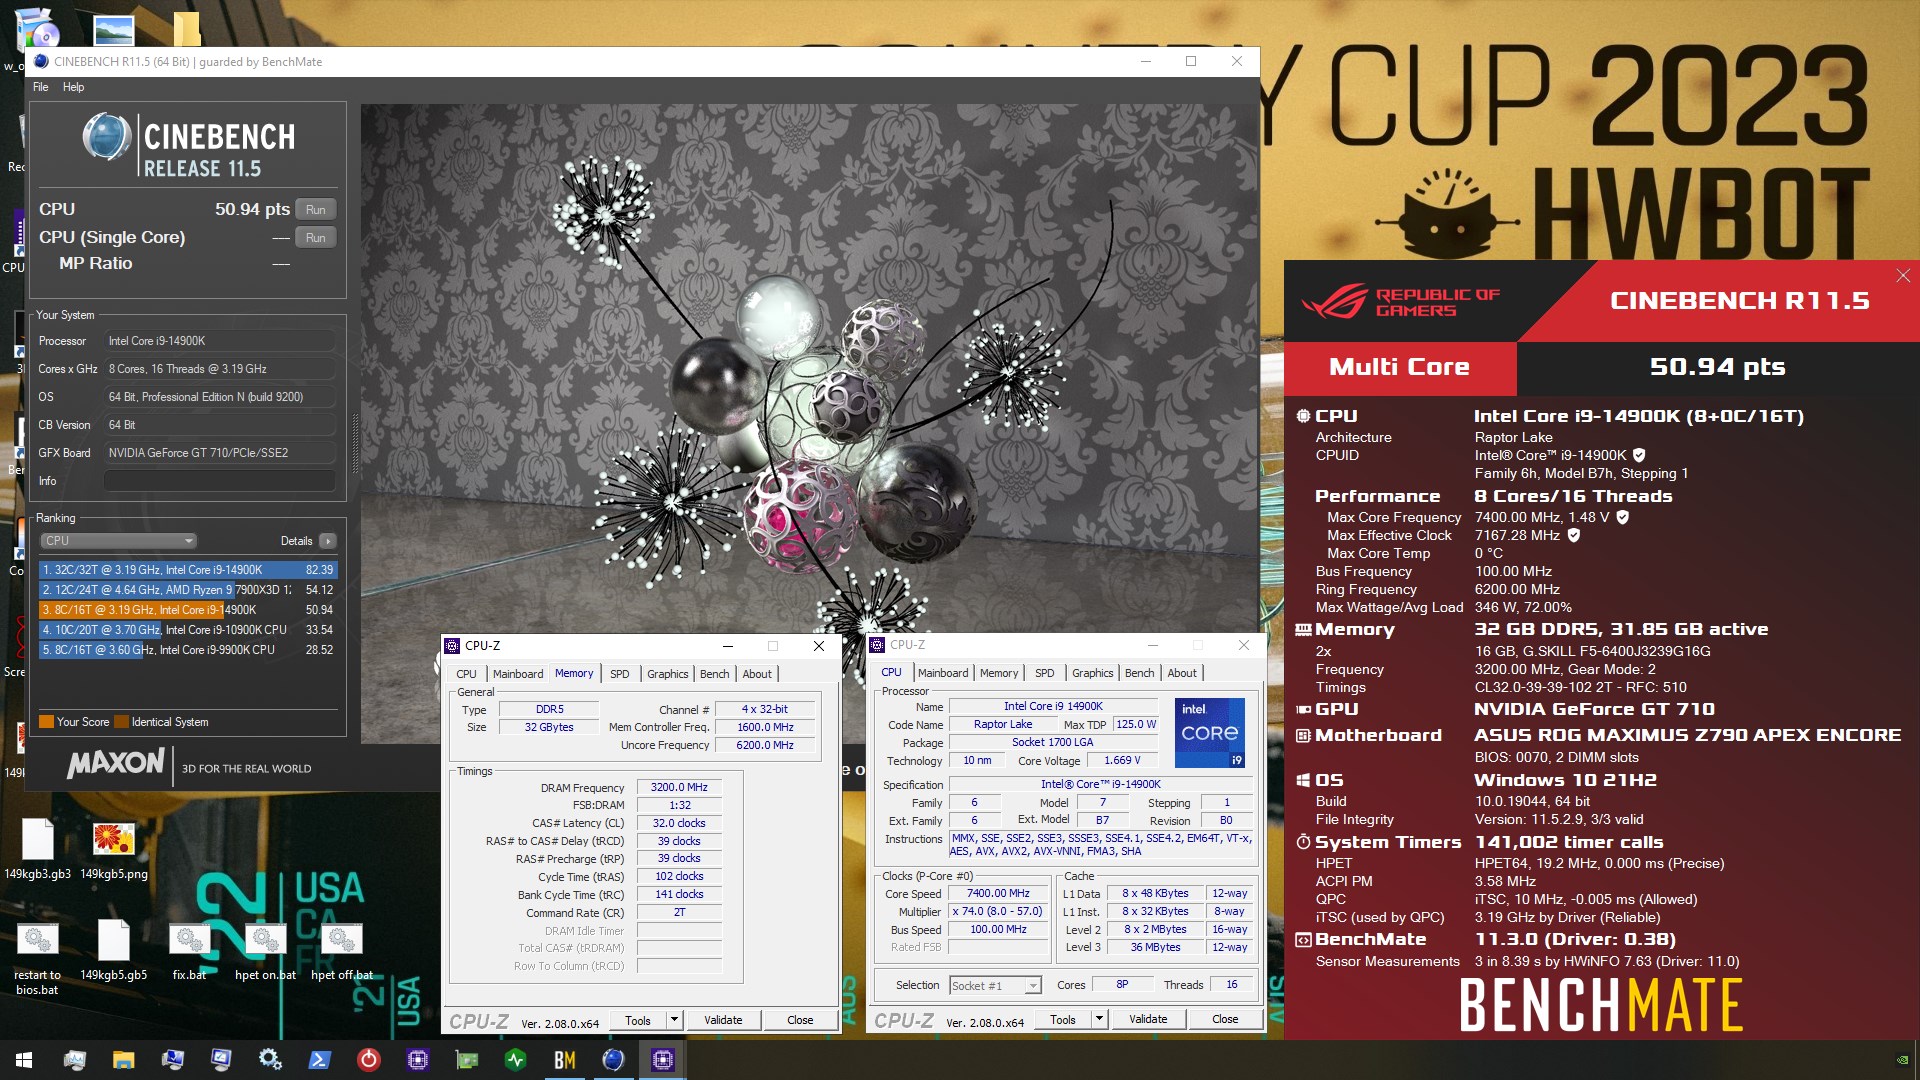Open the Help menu in Cinebench
1920x1080 pixels.
73,87
